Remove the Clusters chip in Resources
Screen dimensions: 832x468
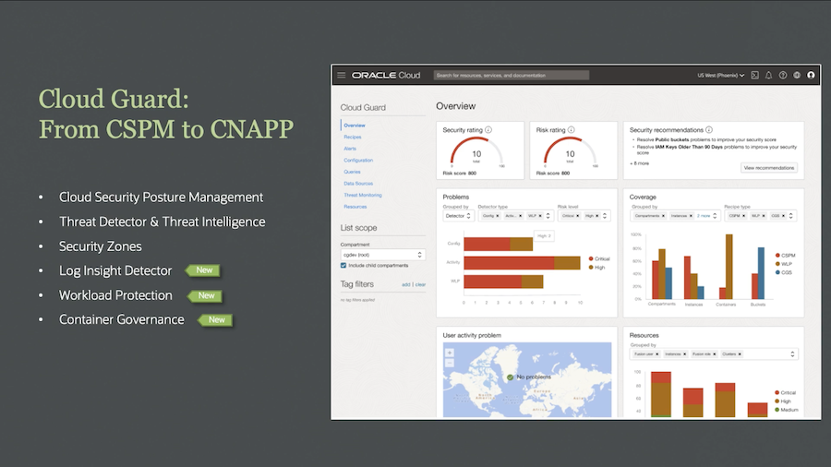point(740,354)
